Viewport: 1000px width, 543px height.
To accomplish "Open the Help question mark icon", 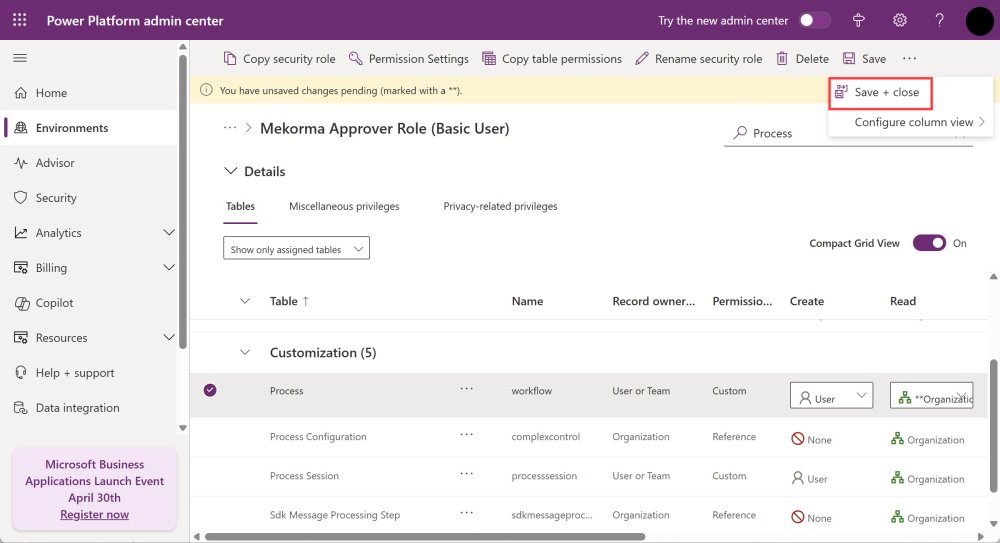I will click(939, 20).
